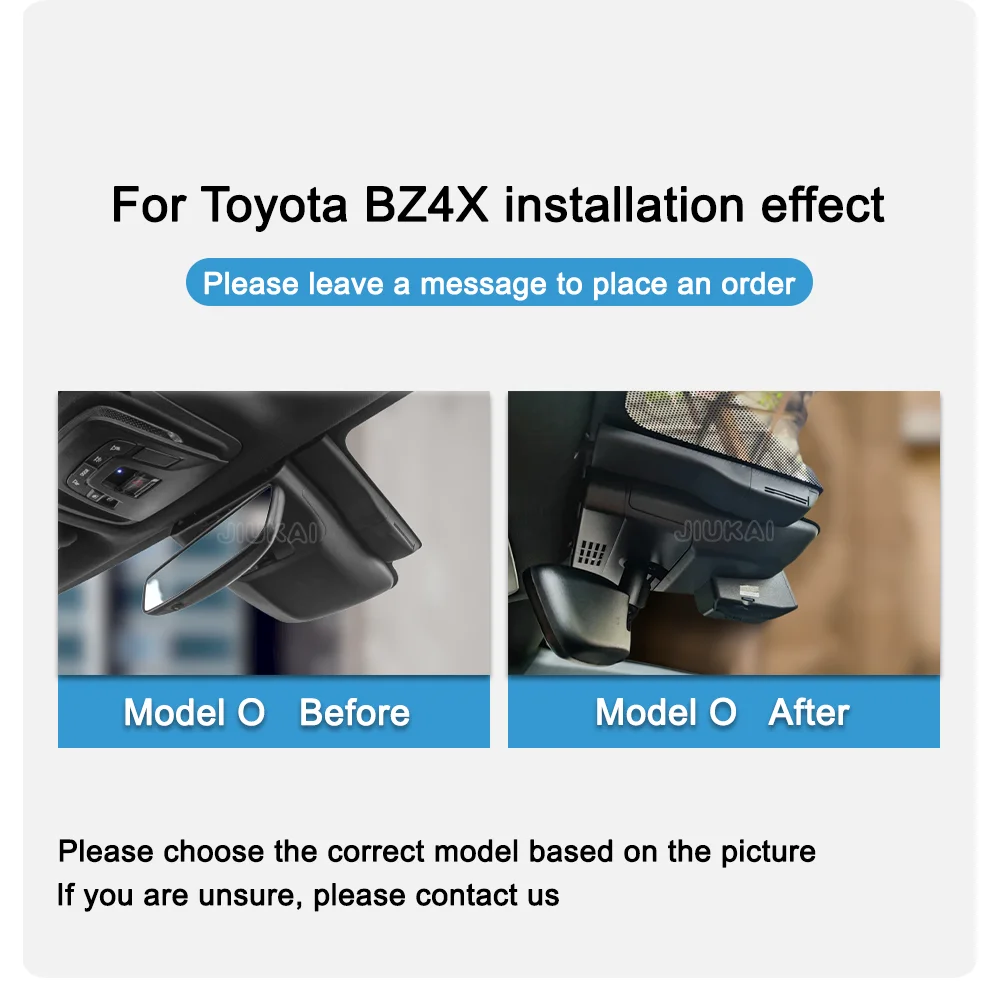Click the 'For Toyota BZ4X installation effect' heading
Image resolution: width=1000 pixels, height=1000 pixels.
click(498, 205)
